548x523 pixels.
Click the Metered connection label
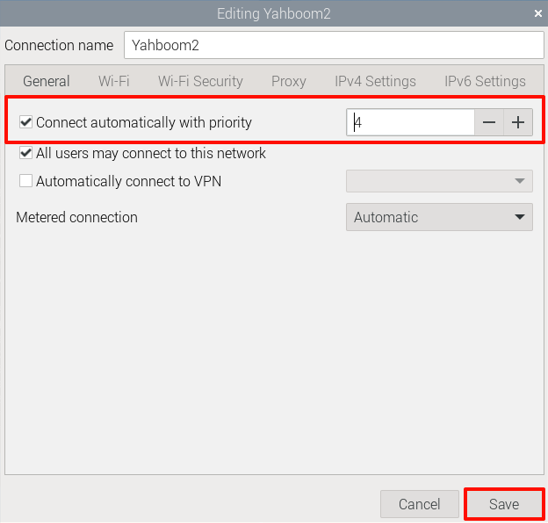point(77,217)
